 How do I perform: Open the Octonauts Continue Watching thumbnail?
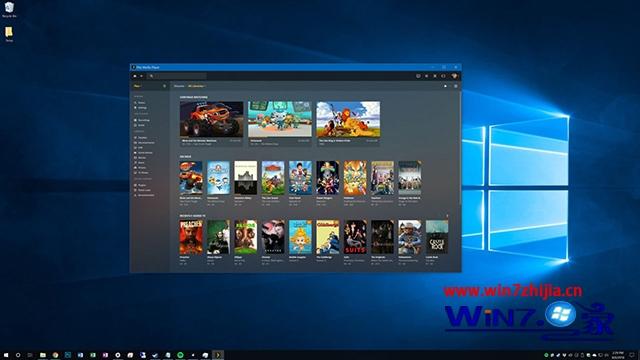[280, 119]
